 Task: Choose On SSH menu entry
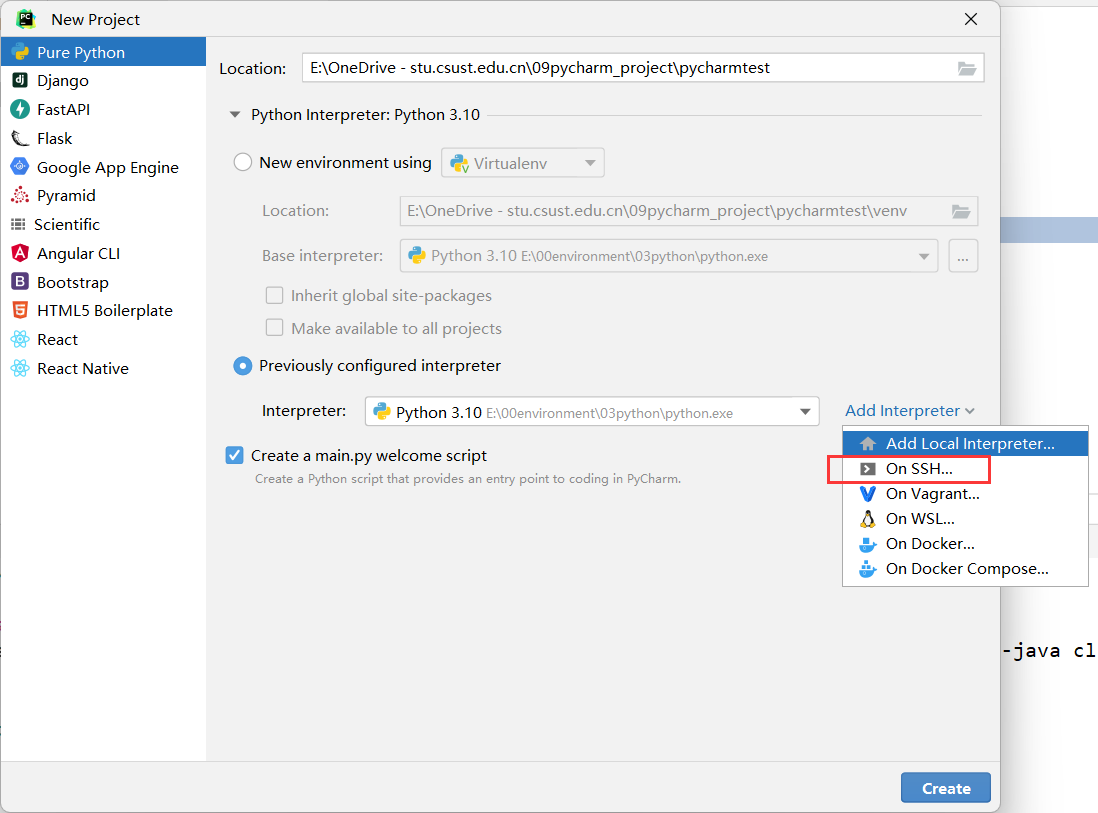coord(966,469)
